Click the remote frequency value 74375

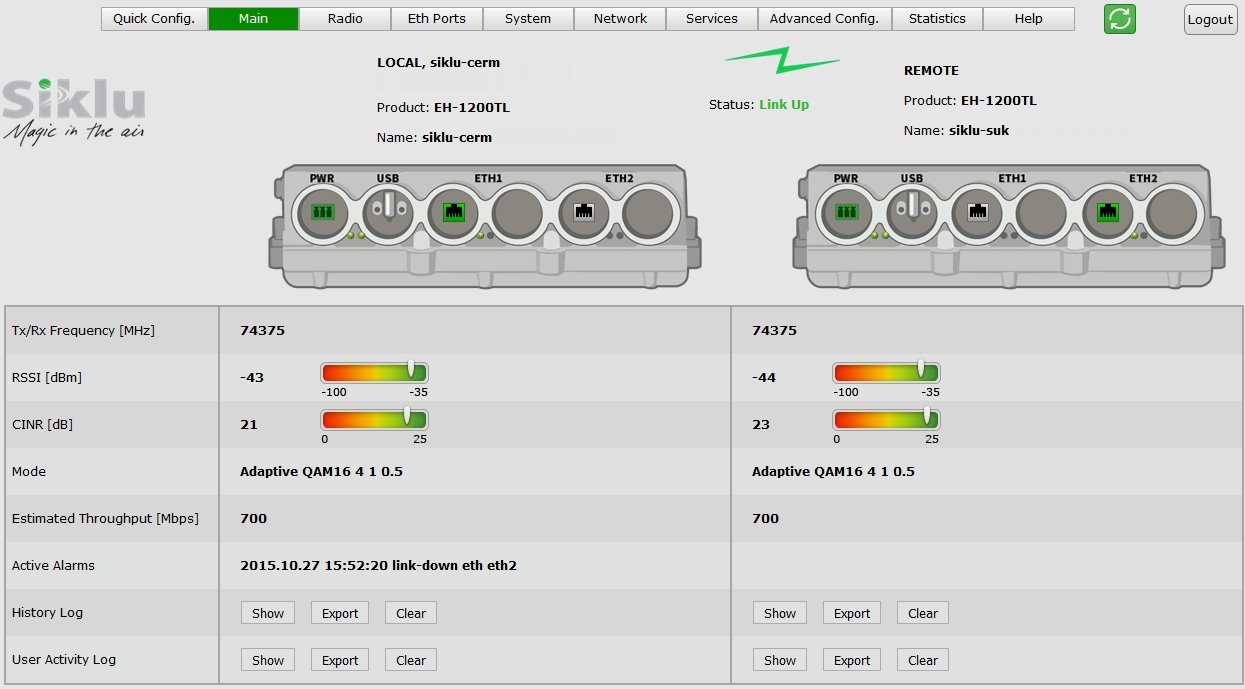774,331
